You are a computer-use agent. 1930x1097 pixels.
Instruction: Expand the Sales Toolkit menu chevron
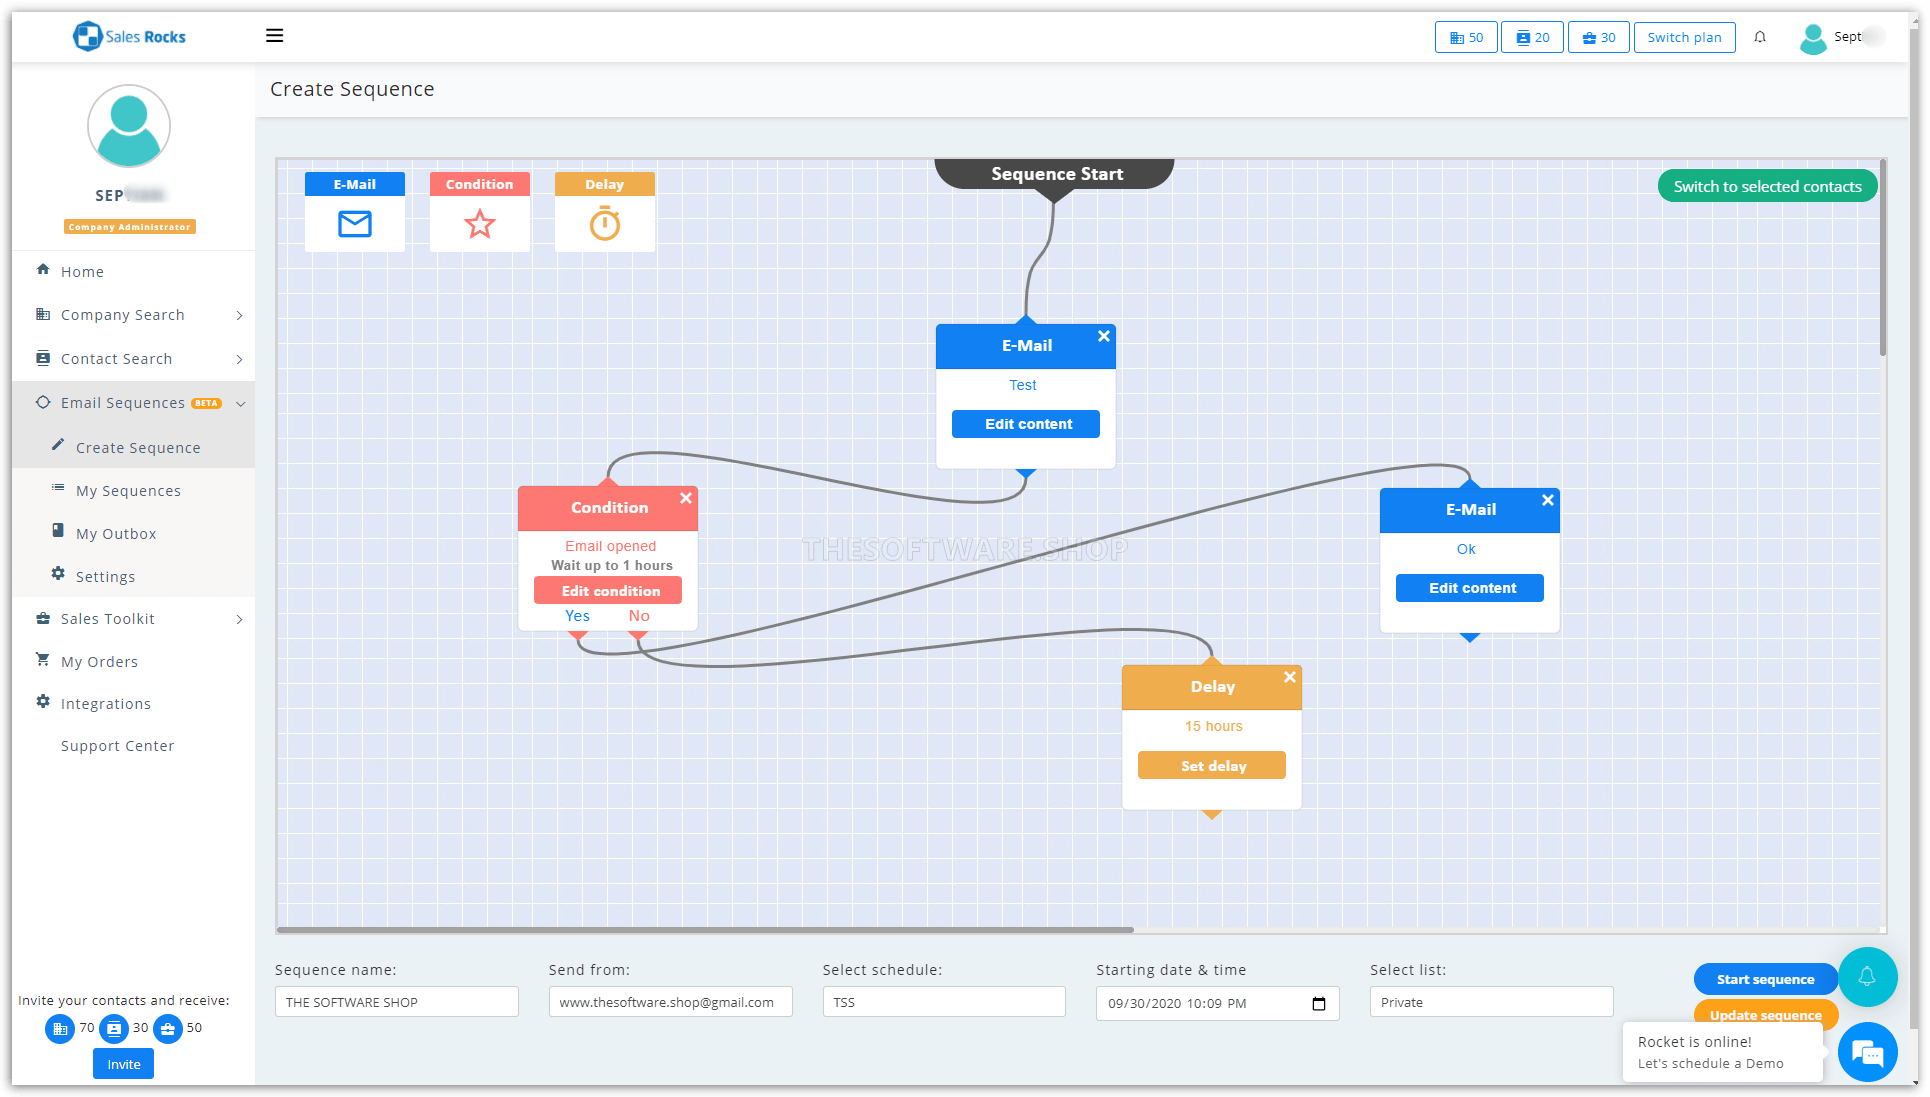tap(240, 619)
